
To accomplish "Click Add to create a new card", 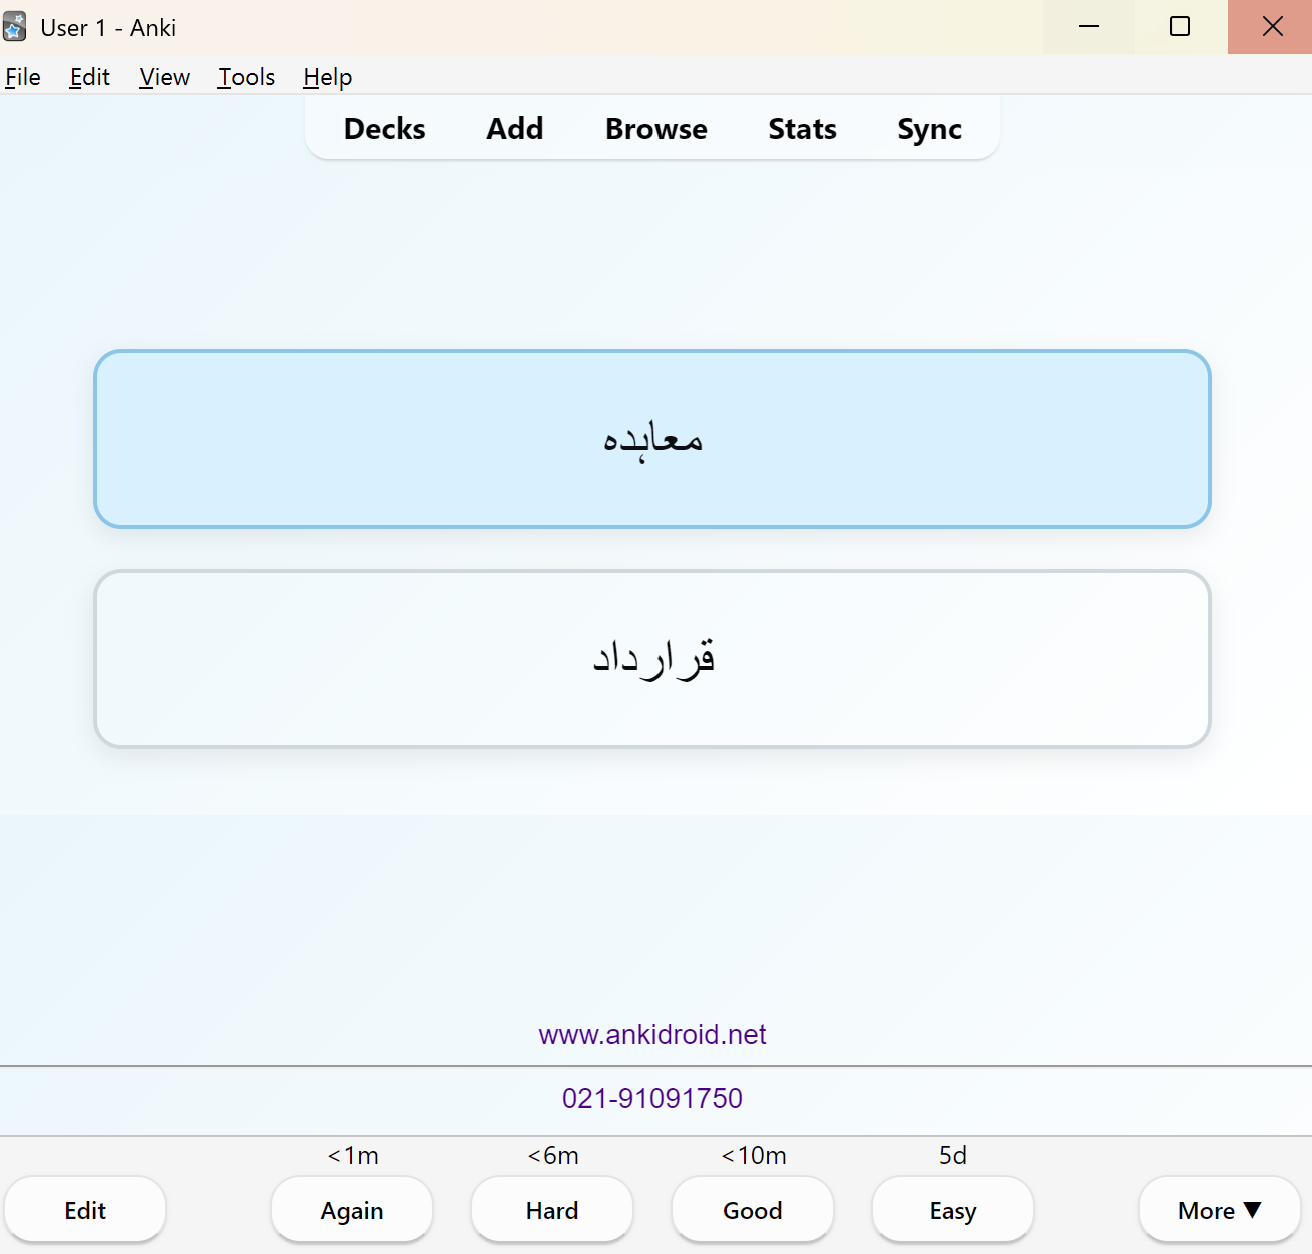I will [515, 129].
